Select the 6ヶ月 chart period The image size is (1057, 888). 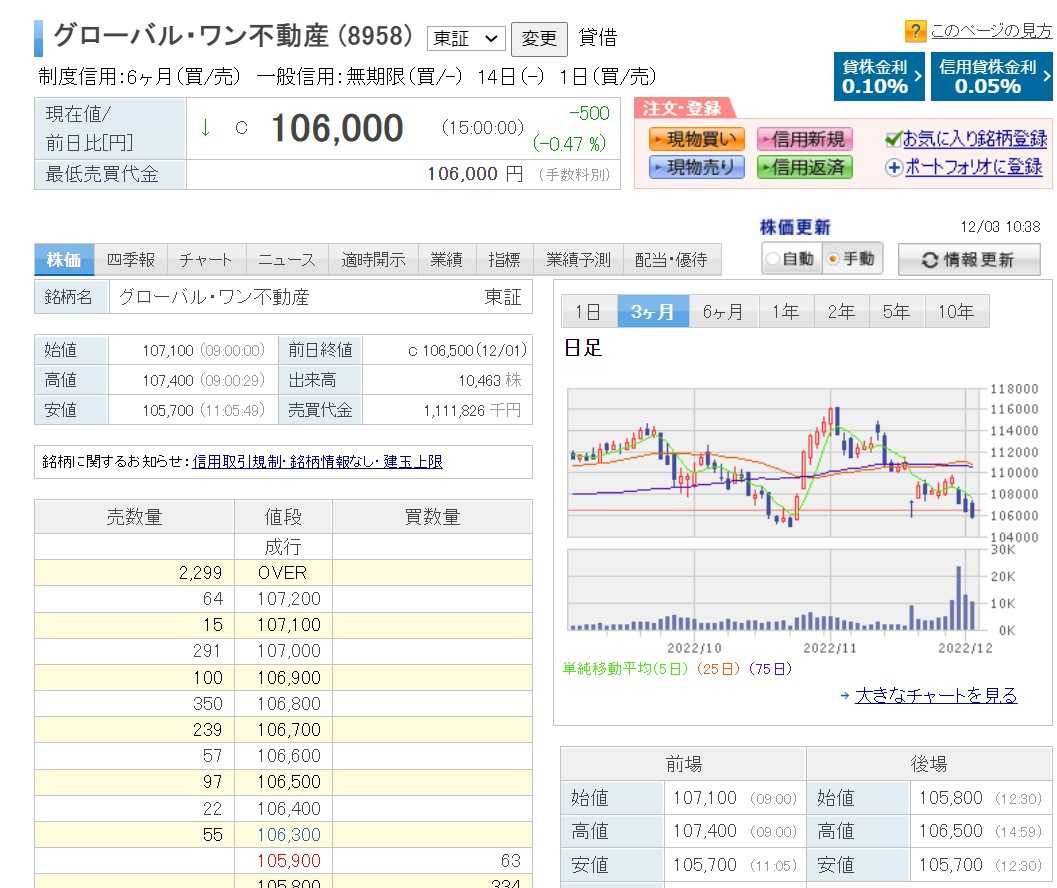(x=723, y=312)
